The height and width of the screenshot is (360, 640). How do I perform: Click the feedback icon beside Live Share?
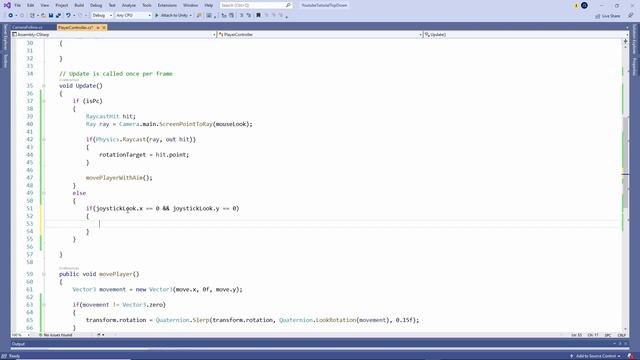pyautogui.click(x=631, y=16)
